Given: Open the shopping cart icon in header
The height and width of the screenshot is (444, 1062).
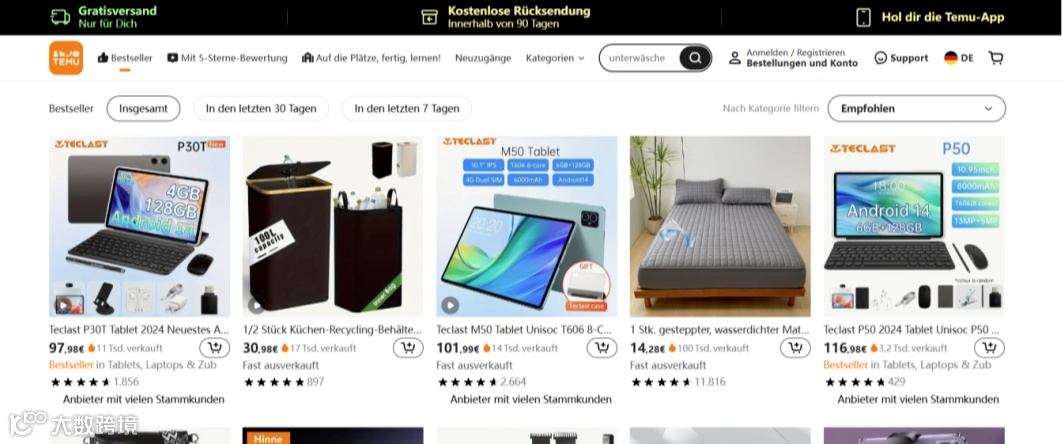Looking at the screenshot, I should point(996,58).
